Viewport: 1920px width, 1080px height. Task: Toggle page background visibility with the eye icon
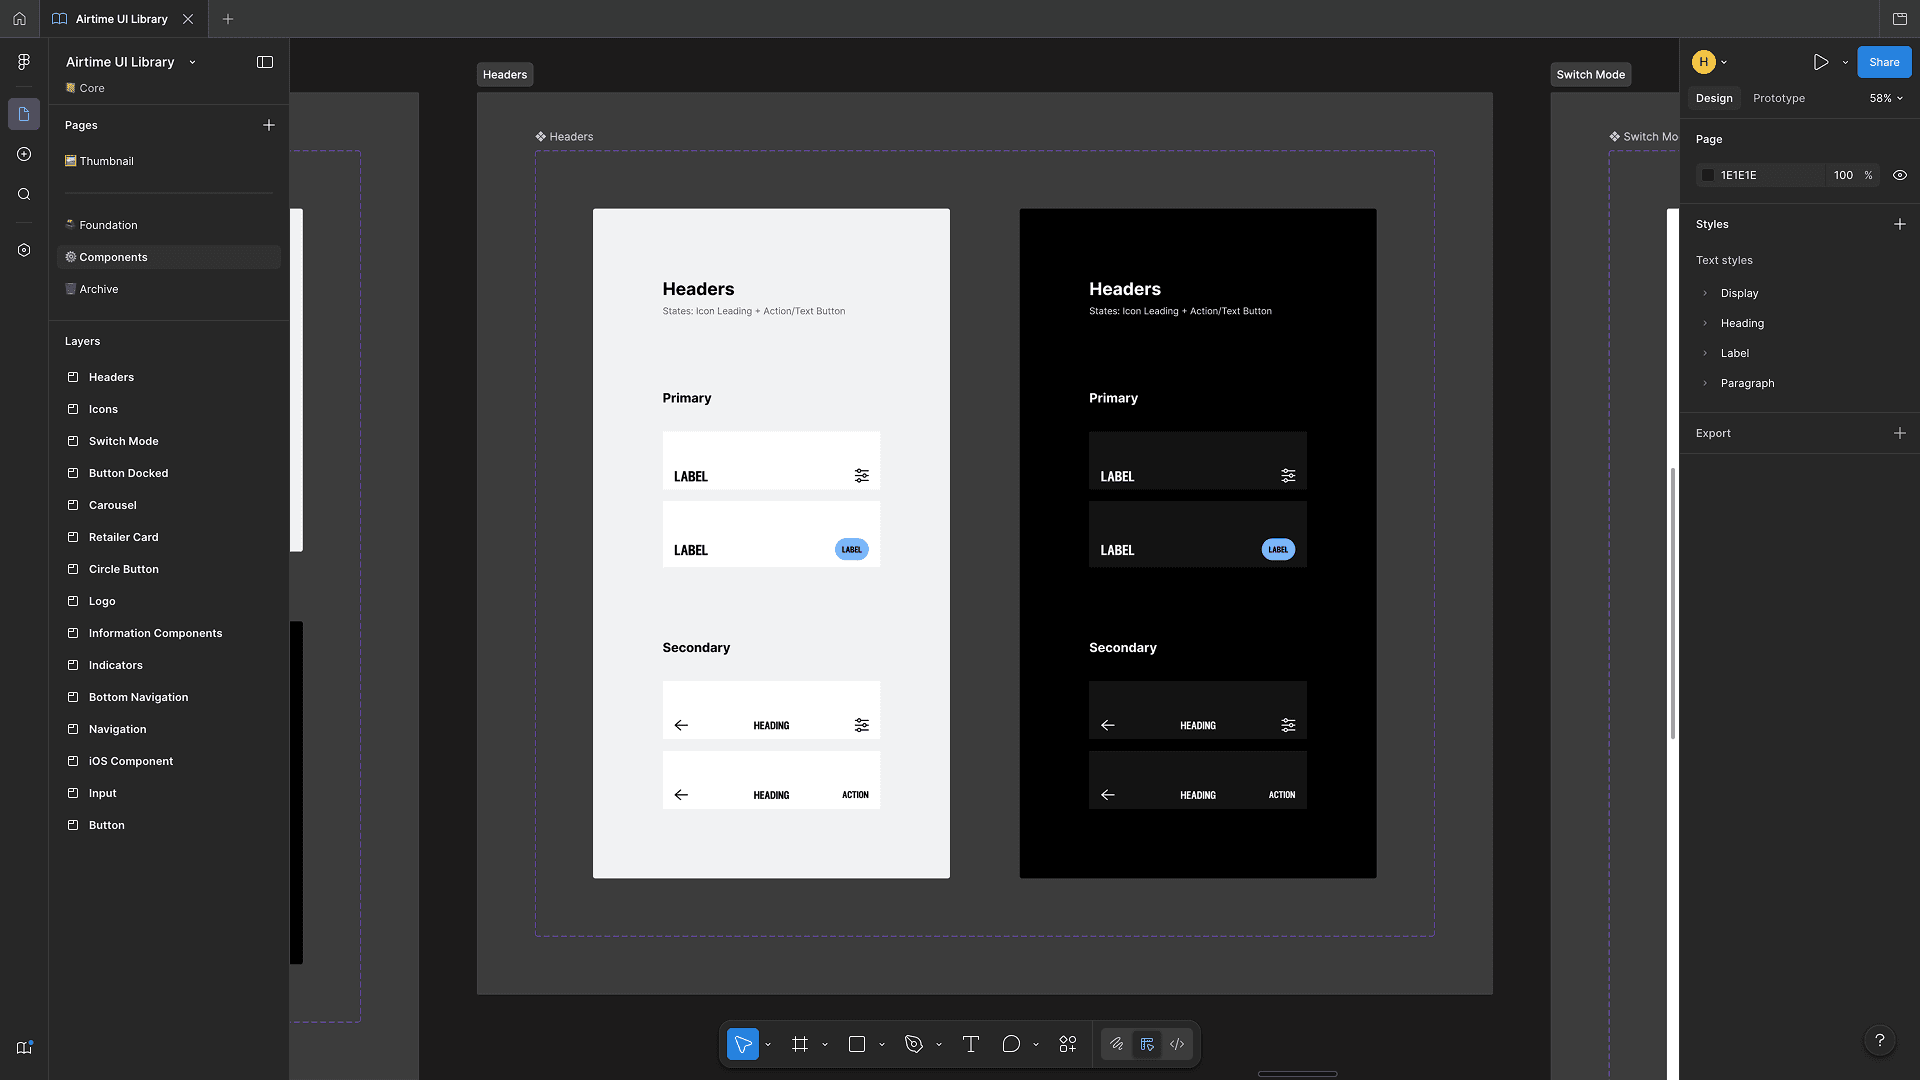(1899, 175)
